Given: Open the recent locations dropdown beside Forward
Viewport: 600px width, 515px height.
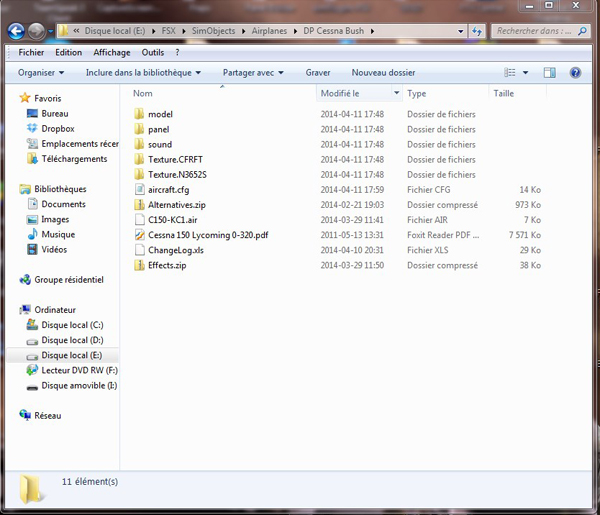Looking at the screenshot, I should click(51, 31).
